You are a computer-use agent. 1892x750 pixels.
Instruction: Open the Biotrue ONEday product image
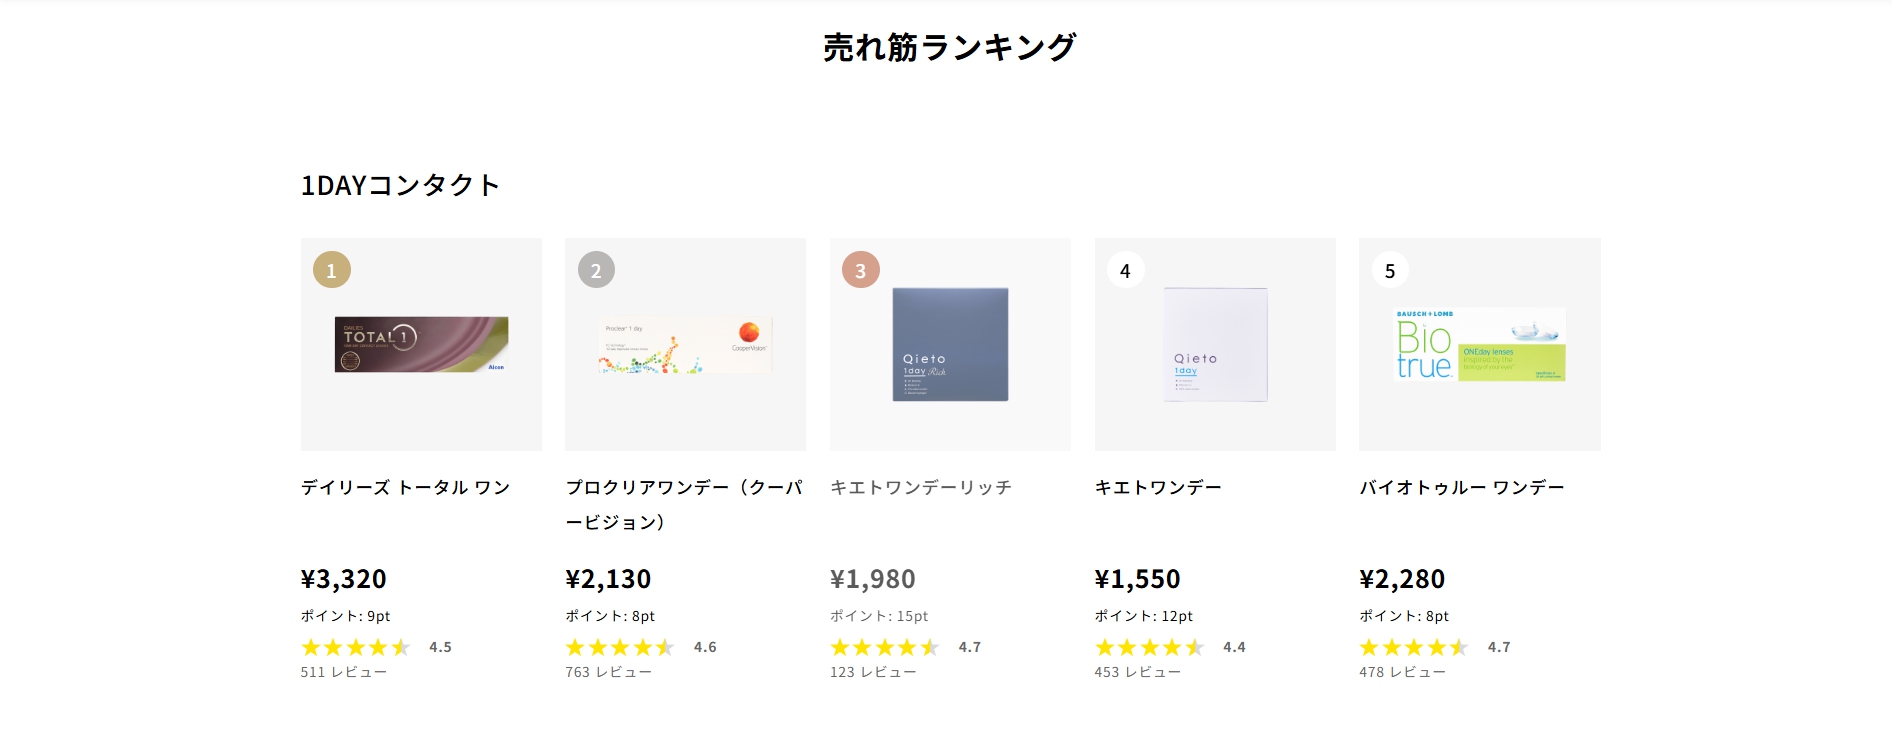[1480, 345]
